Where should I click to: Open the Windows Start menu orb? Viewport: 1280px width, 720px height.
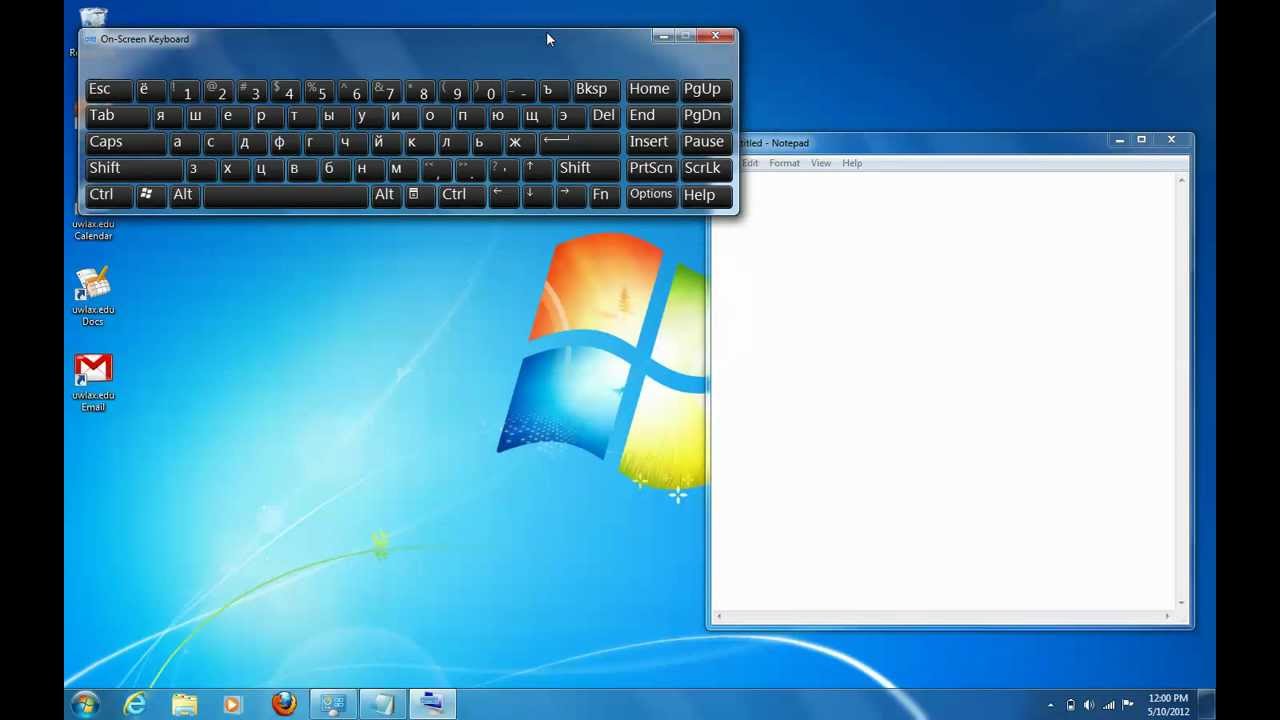click(x=85, y=704)
